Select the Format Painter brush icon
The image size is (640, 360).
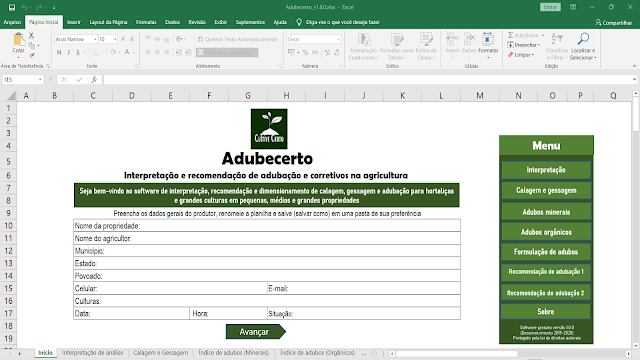pos(31,55)
